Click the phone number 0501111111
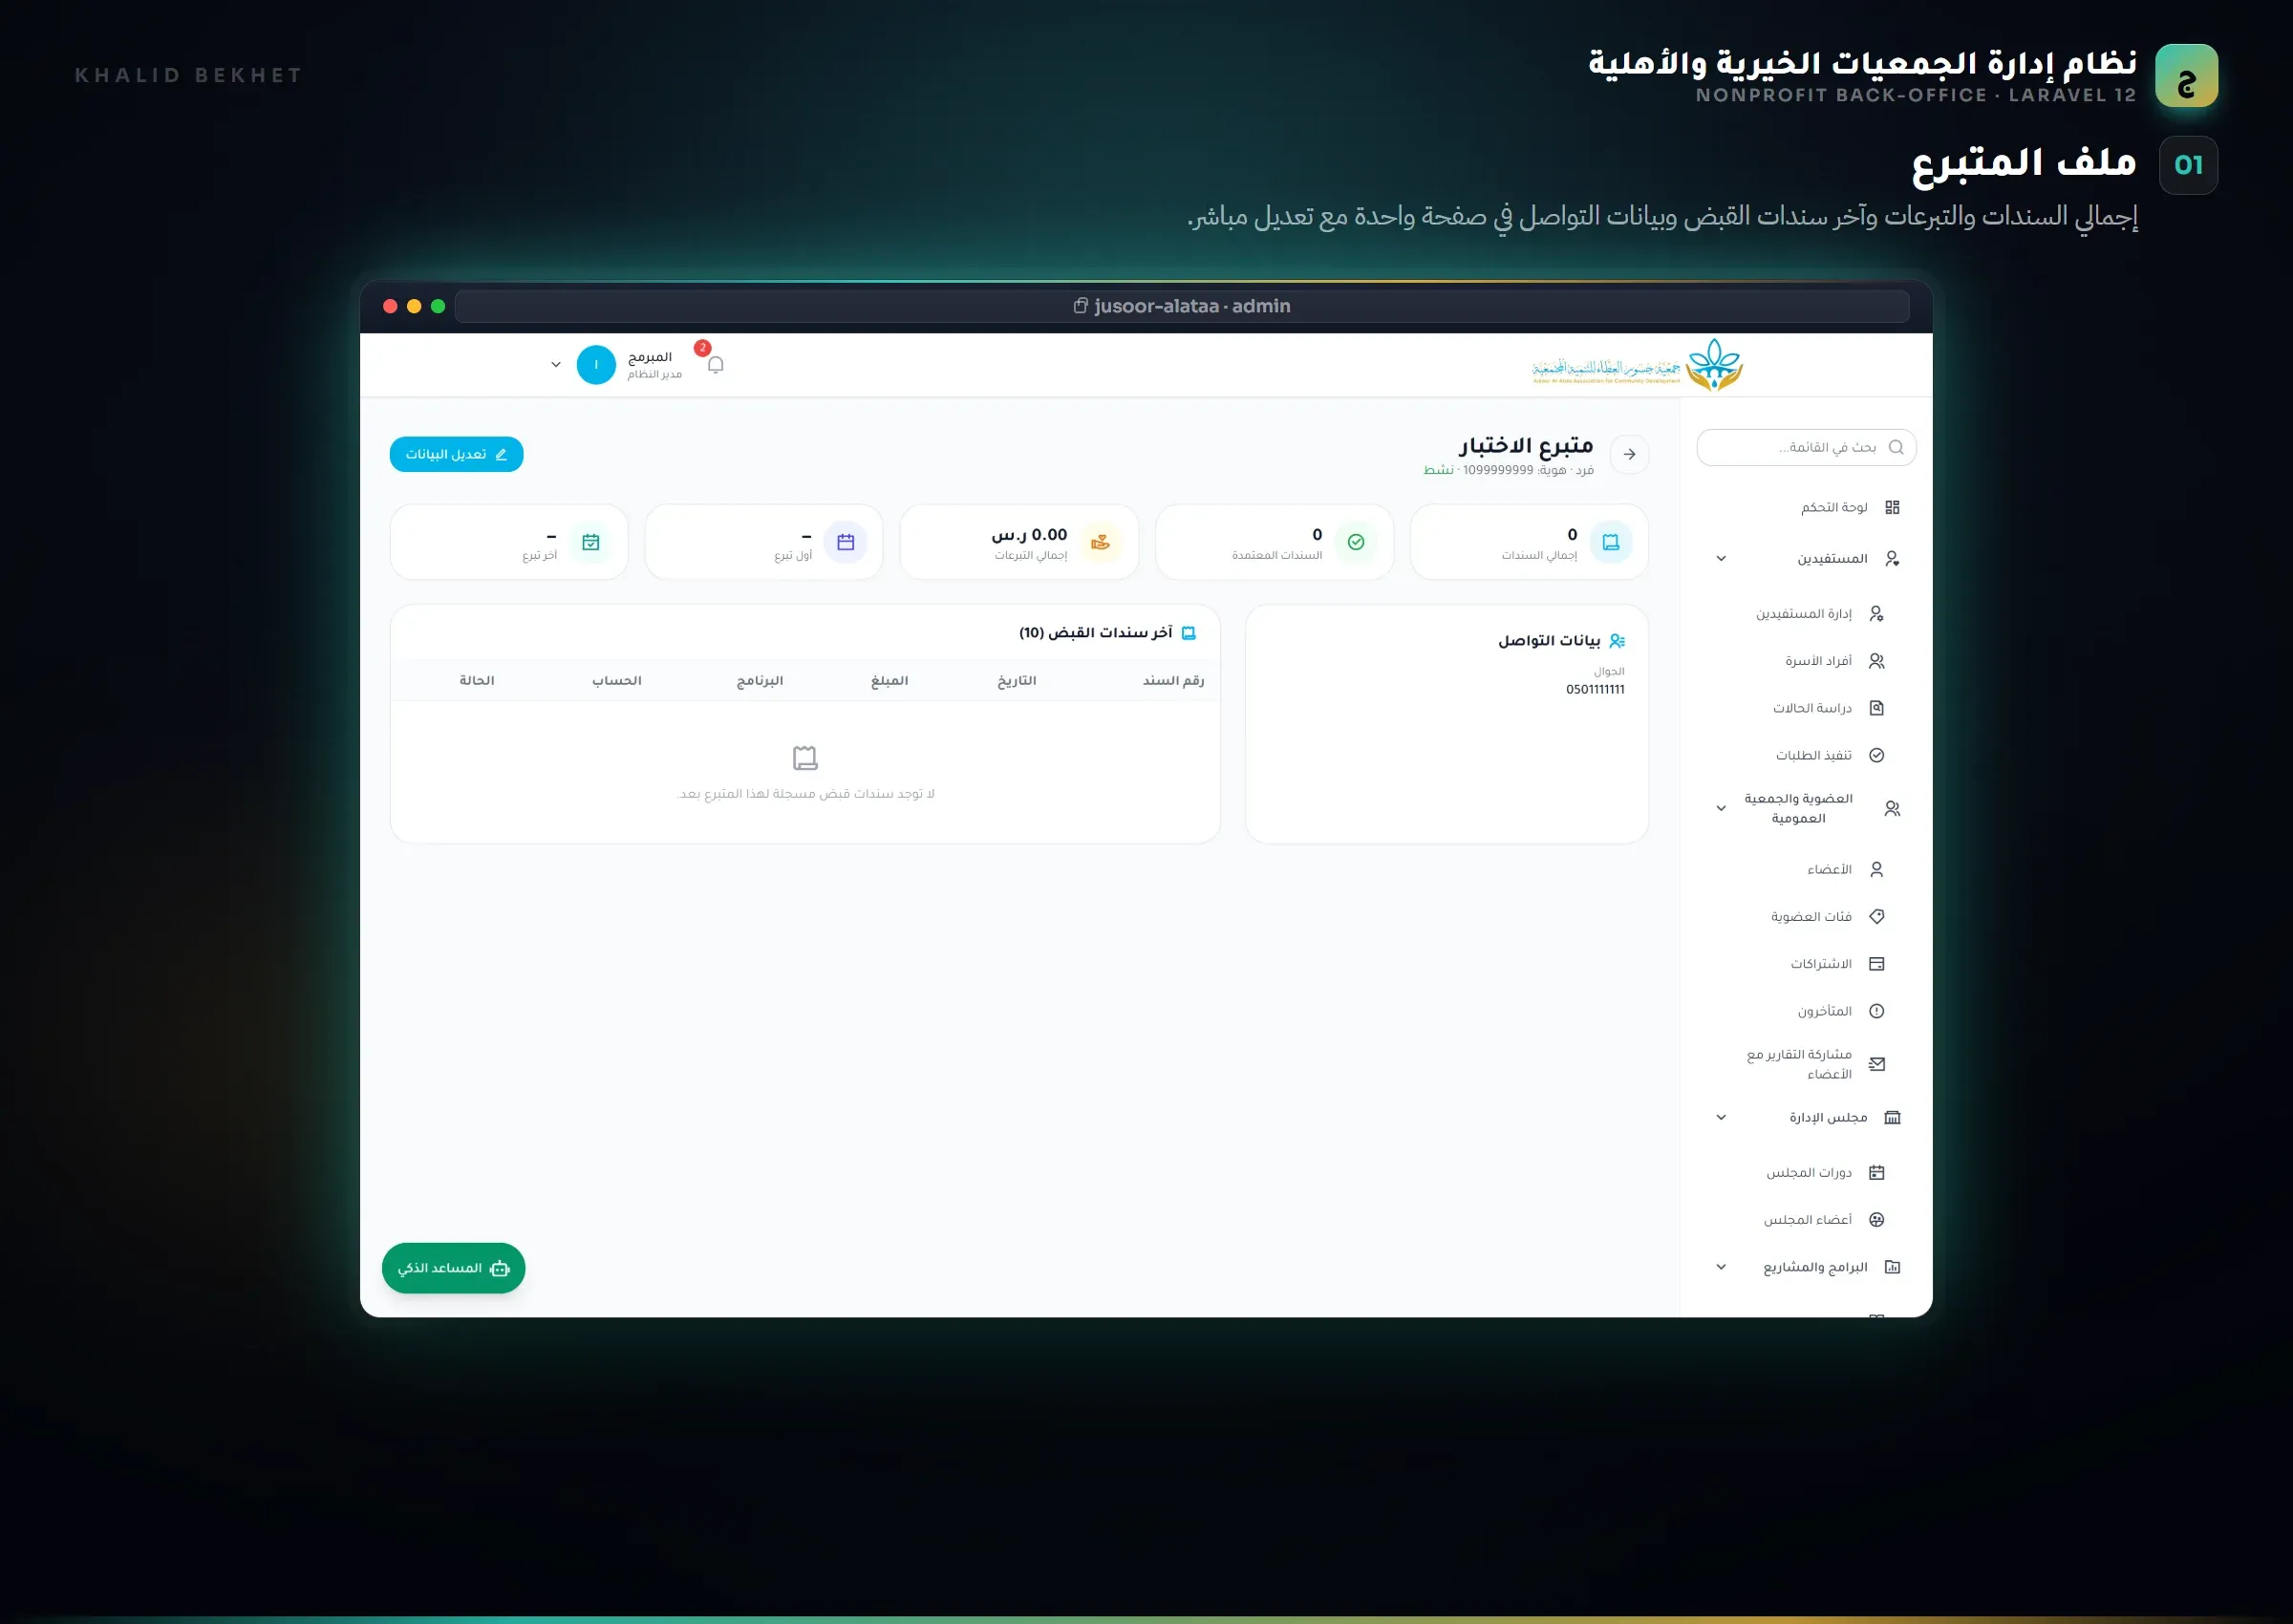Image resolution: width=2293 pixels, height=1624 pixels. 1595,690
